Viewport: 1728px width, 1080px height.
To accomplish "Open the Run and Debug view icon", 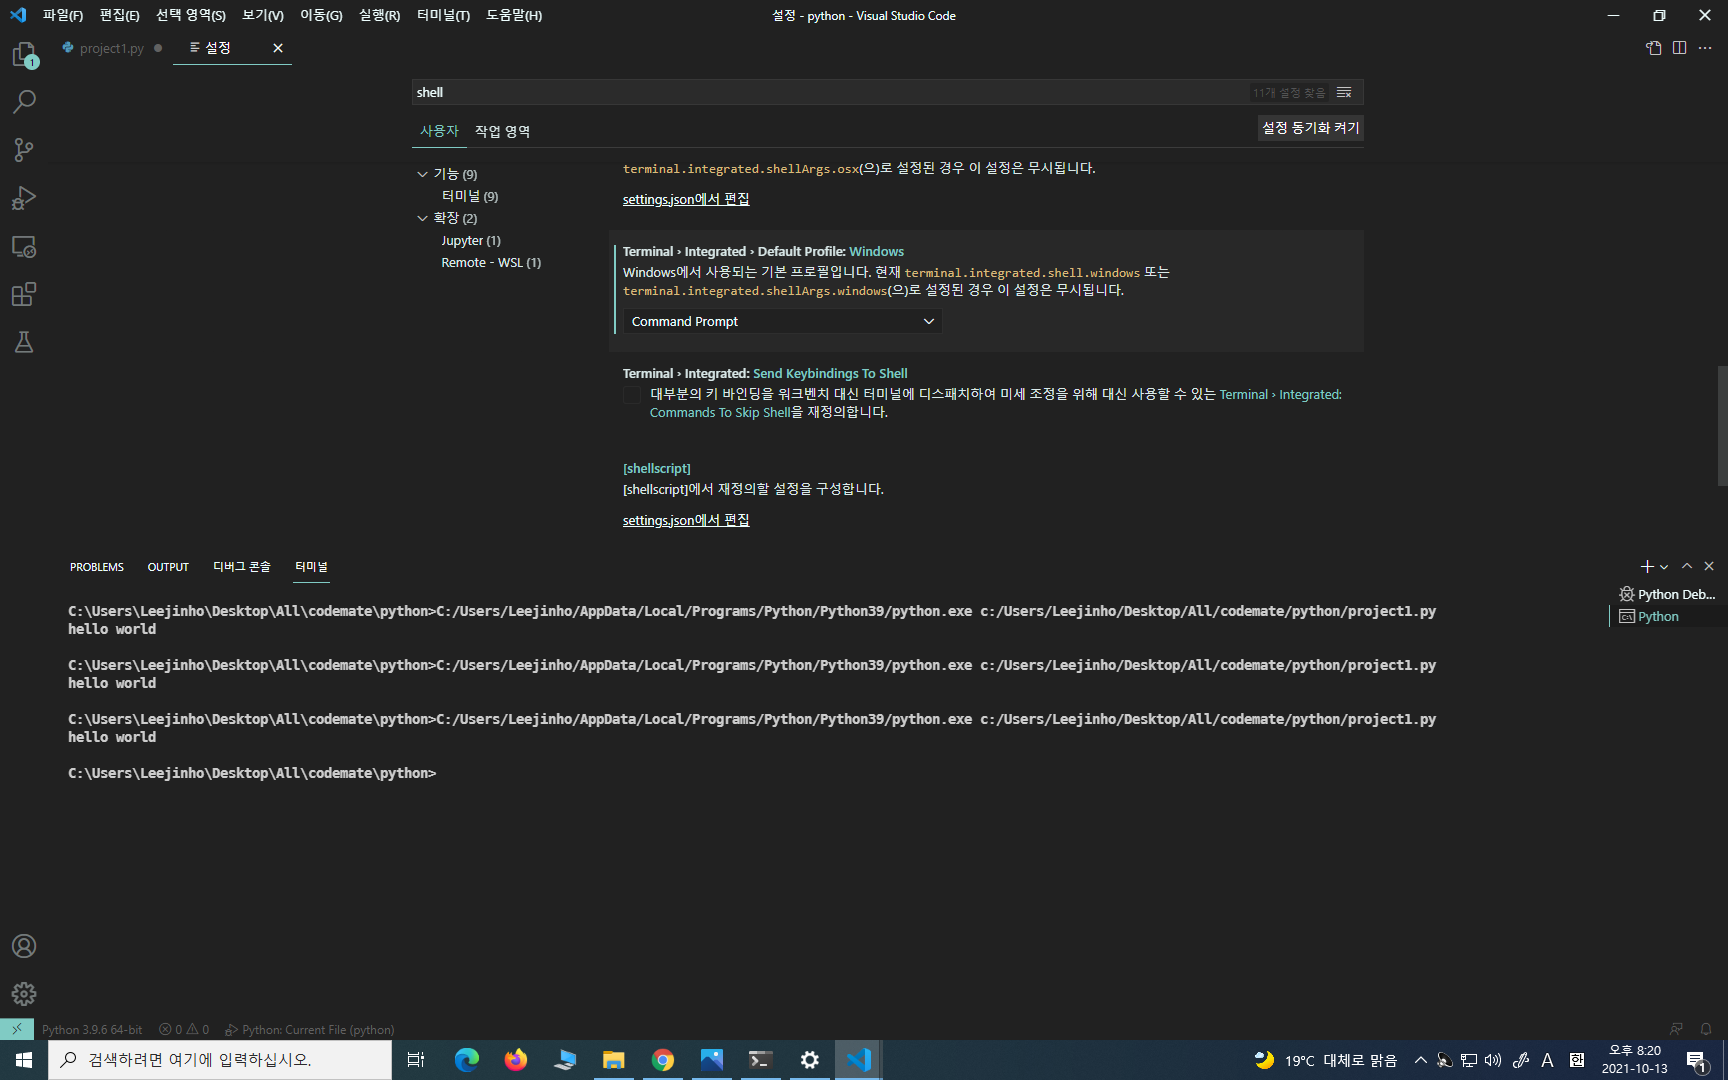I will point(24,198).
